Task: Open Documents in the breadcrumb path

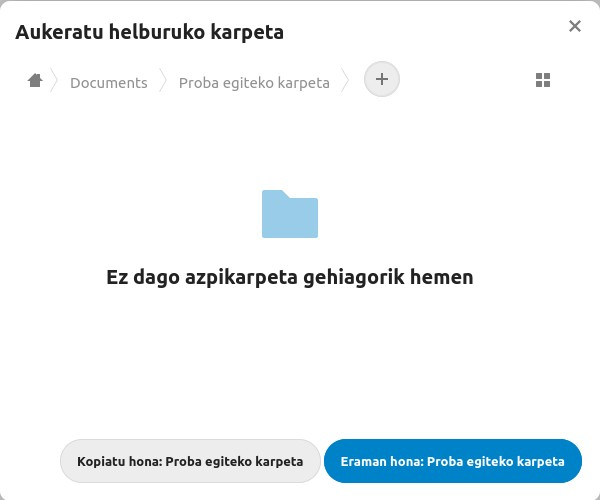Action: point(108,82)
